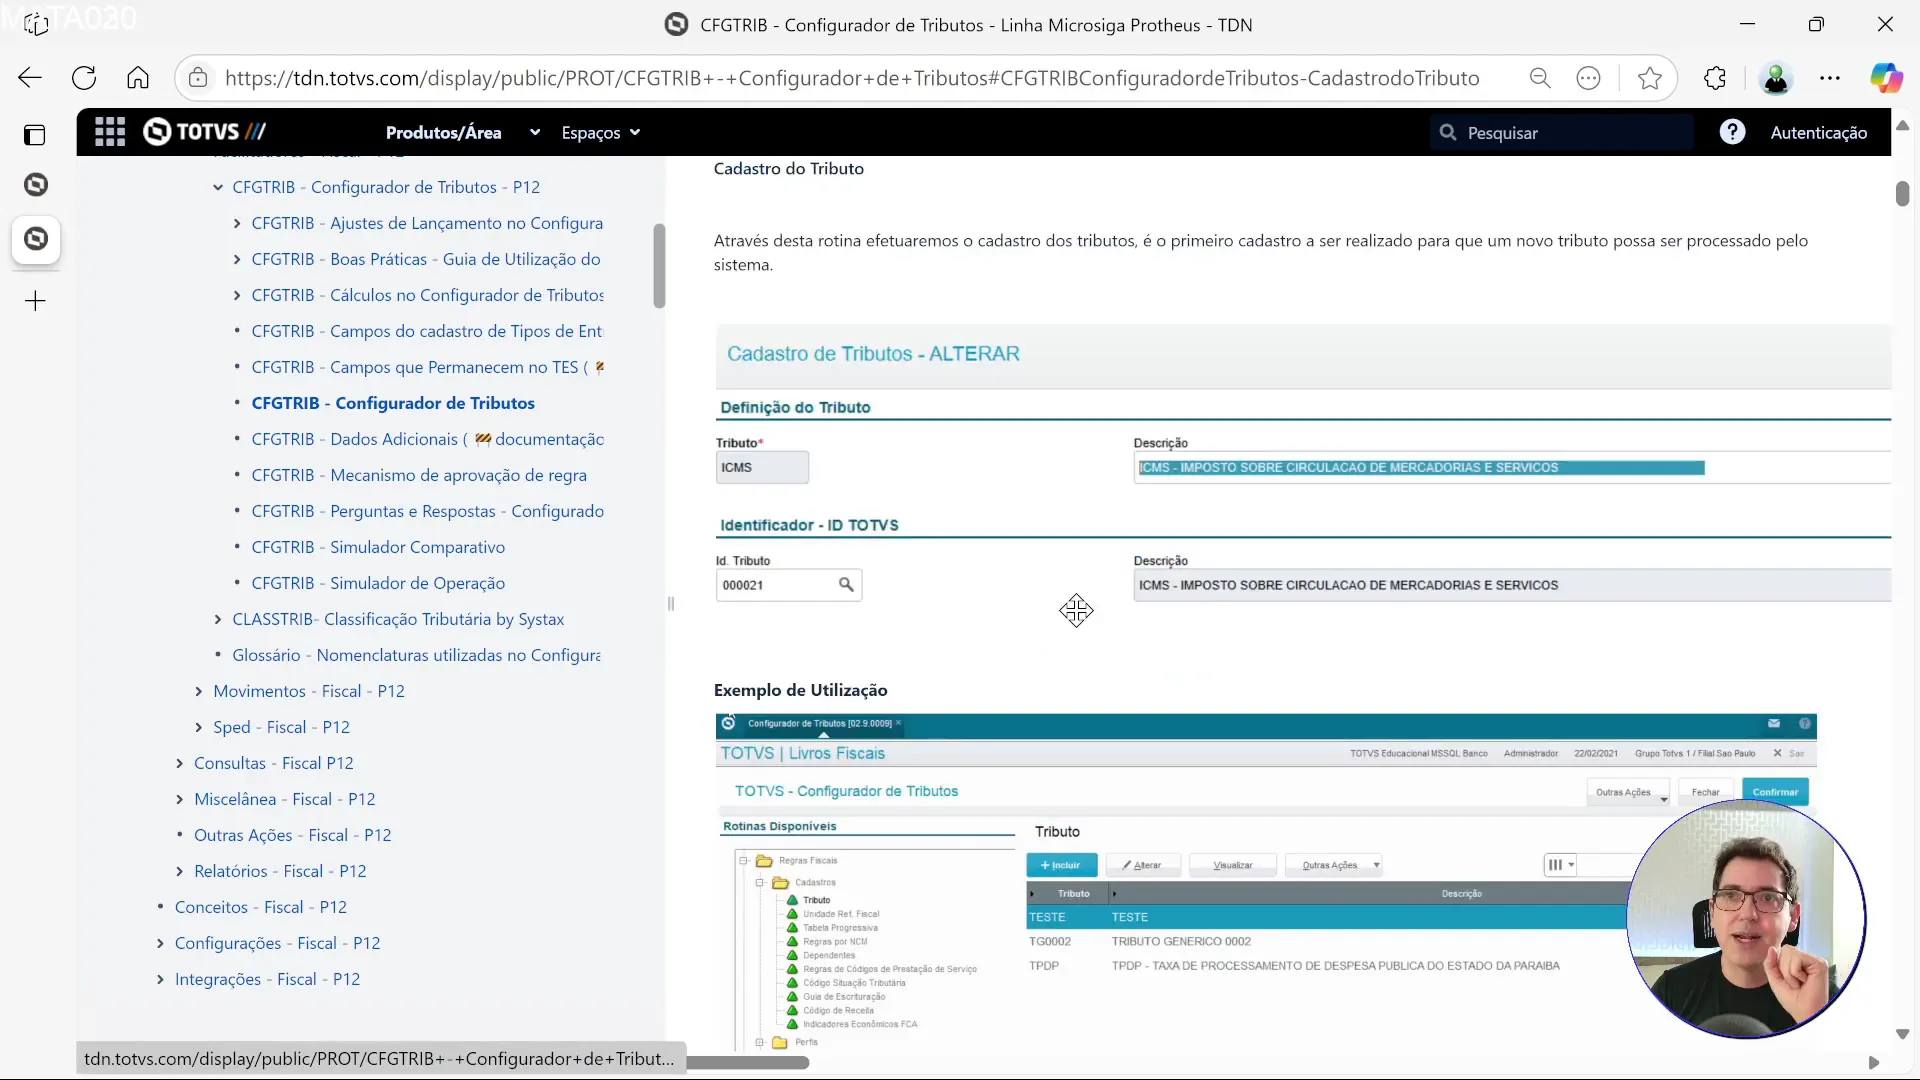Viewport: 1920px width, 1080px height.
Task: Click the browser profile avatar icon
Action: point(1776,78)
